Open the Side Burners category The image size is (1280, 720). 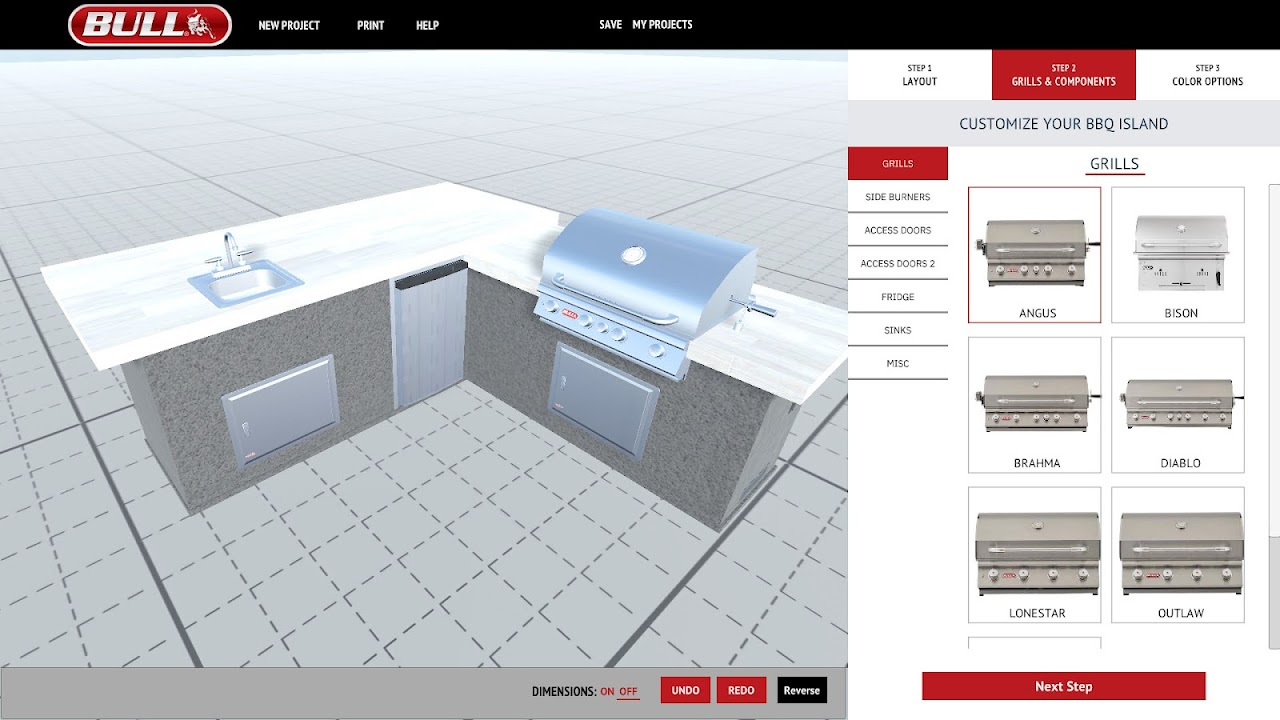[897, 197]
